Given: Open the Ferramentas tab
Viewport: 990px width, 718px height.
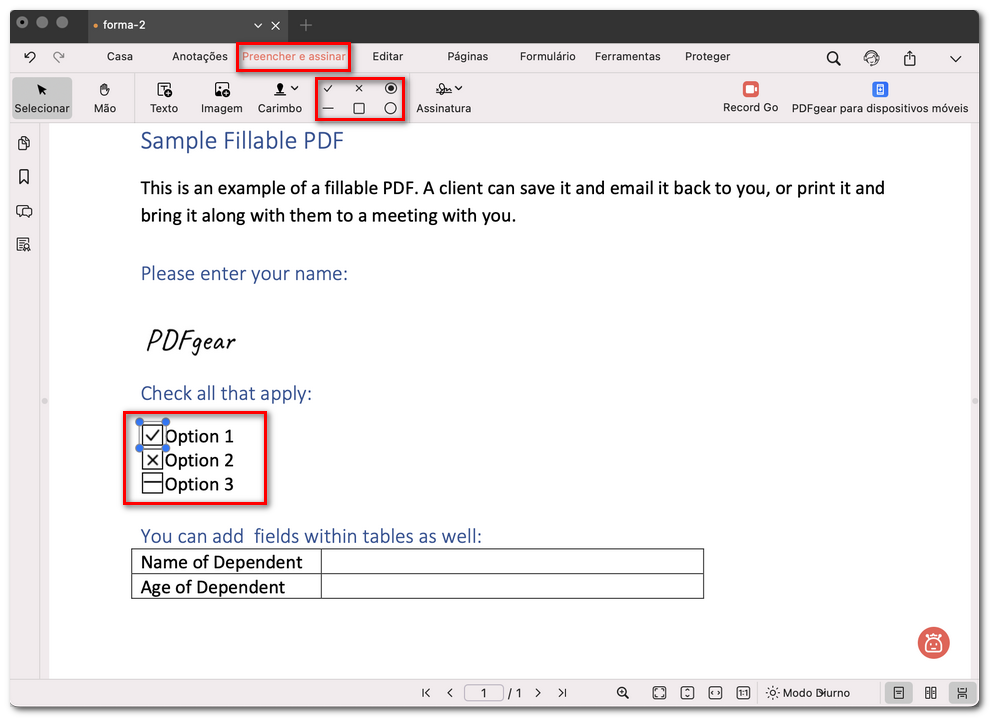Looking at the screenshot, I should (628, 56).
